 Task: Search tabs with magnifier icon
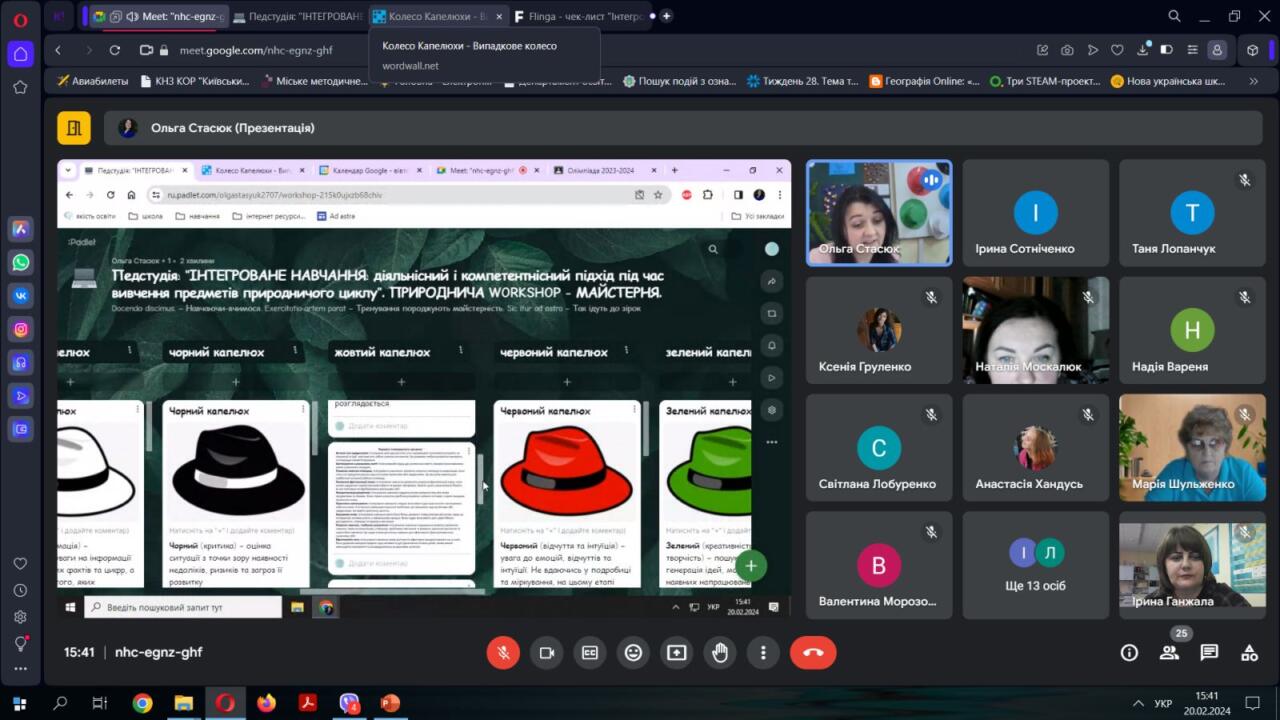(1175, 16)
